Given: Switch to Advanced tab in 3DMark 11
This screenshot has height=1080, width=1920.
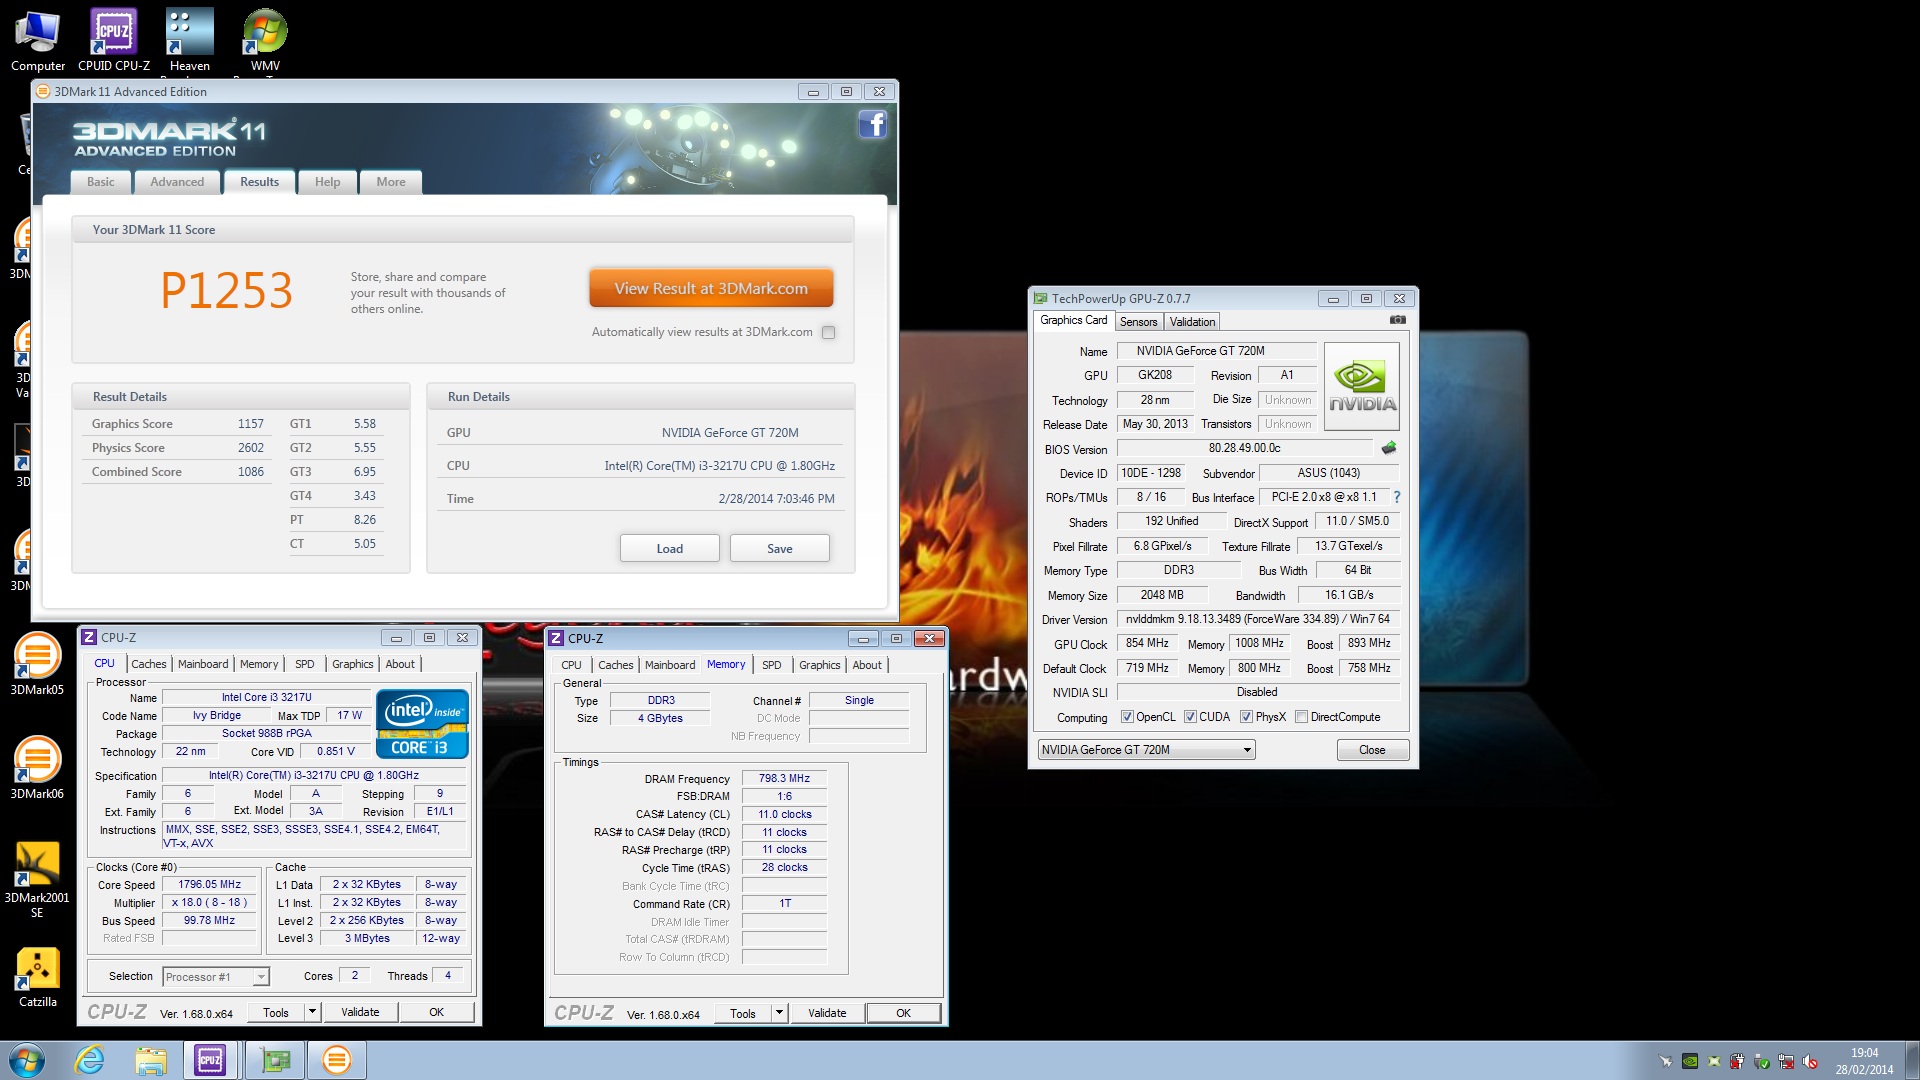Looking at the screenshot, I should click(x=177, y=182).
